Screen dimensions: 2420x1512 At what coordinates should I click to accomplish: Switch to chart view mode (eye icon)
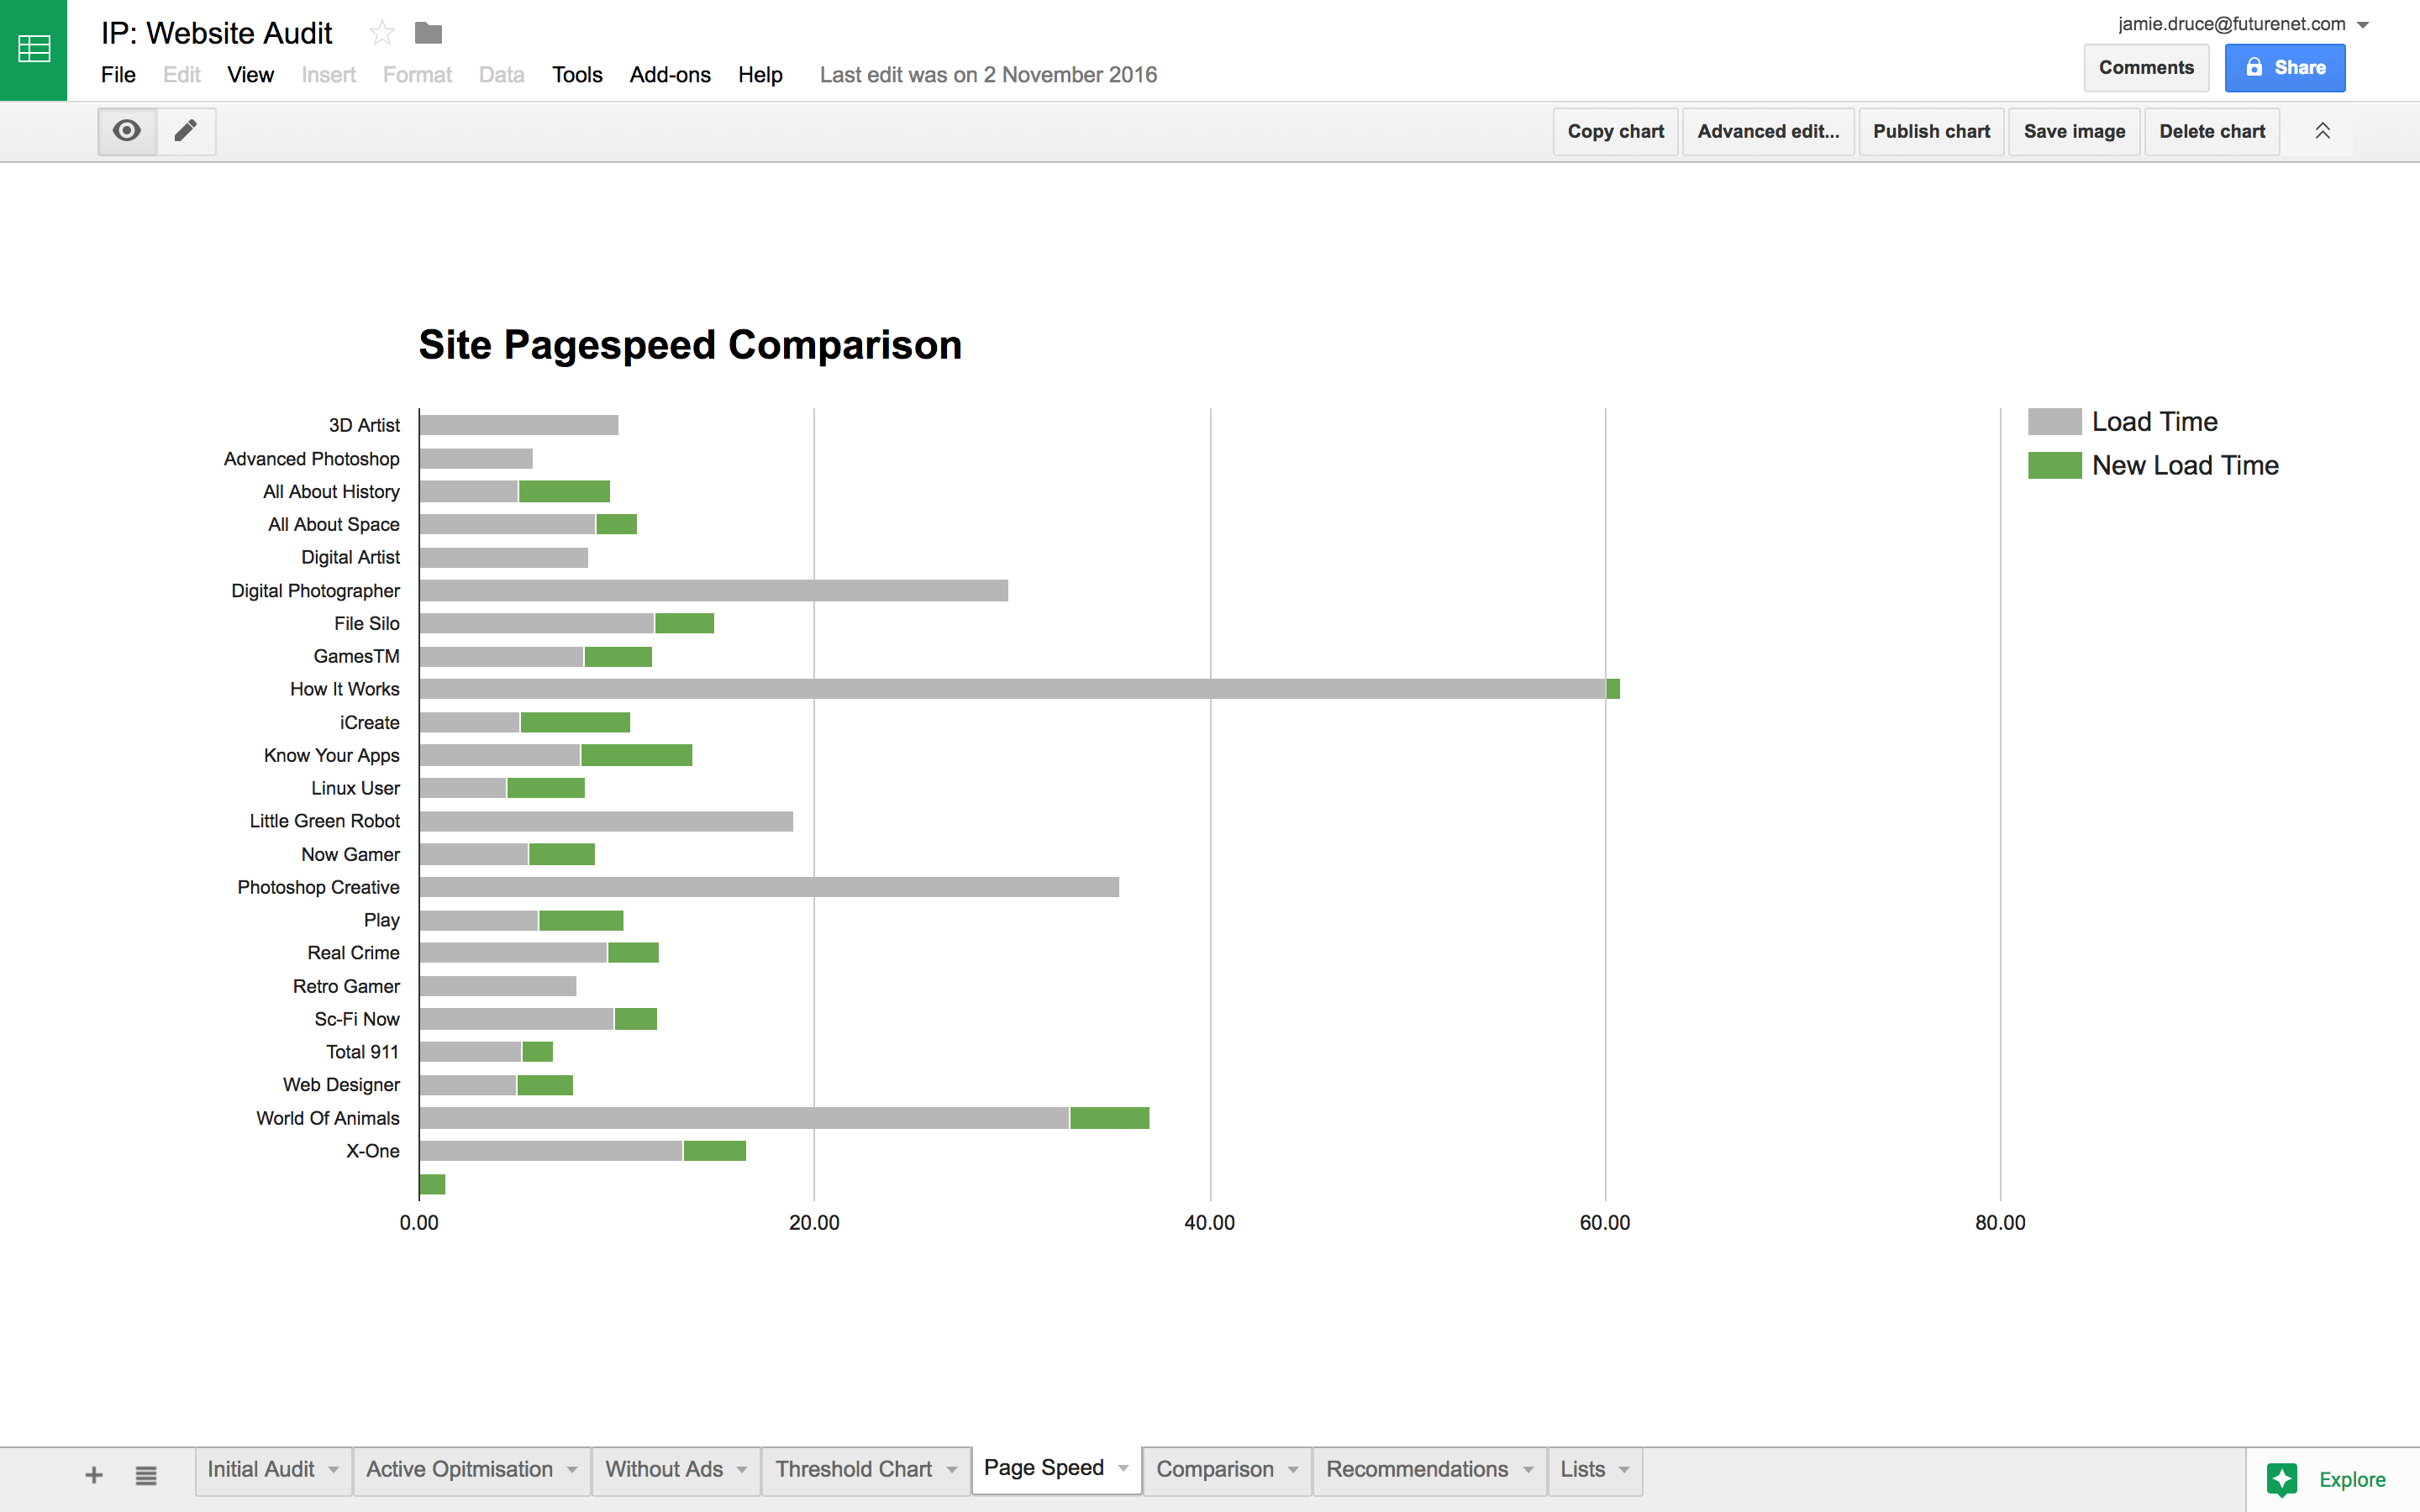[x=127, y=131]
